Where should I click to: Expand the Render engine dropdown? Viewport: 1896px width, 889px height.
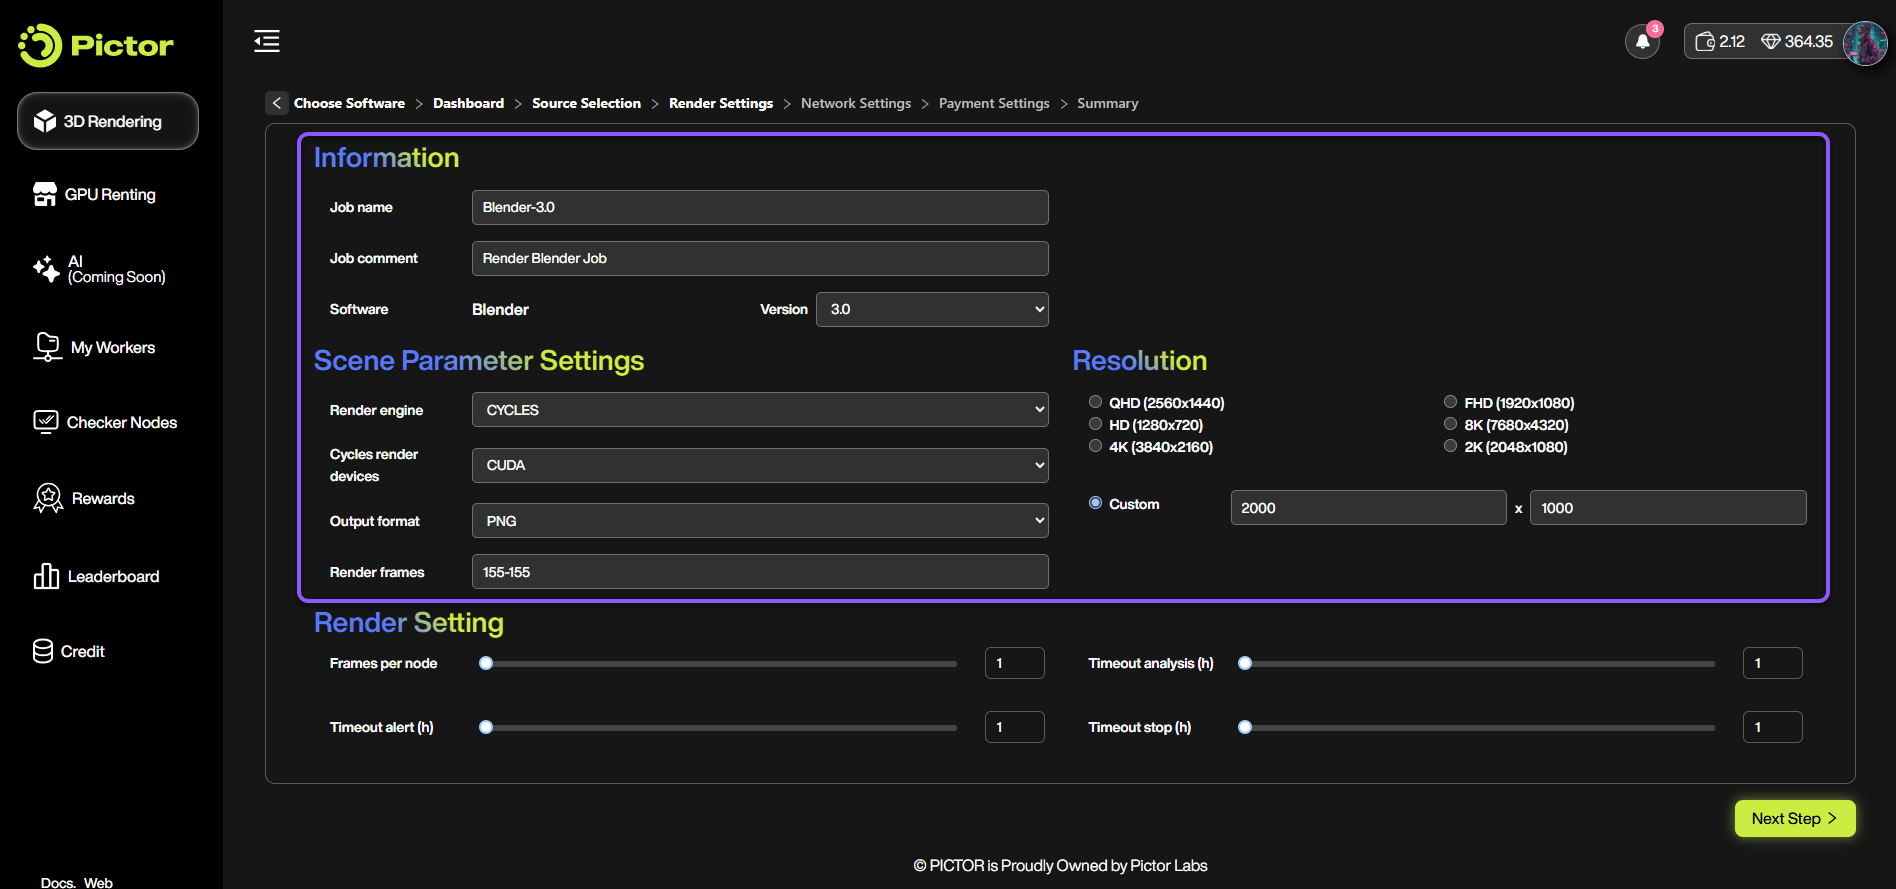click(759, 410)
